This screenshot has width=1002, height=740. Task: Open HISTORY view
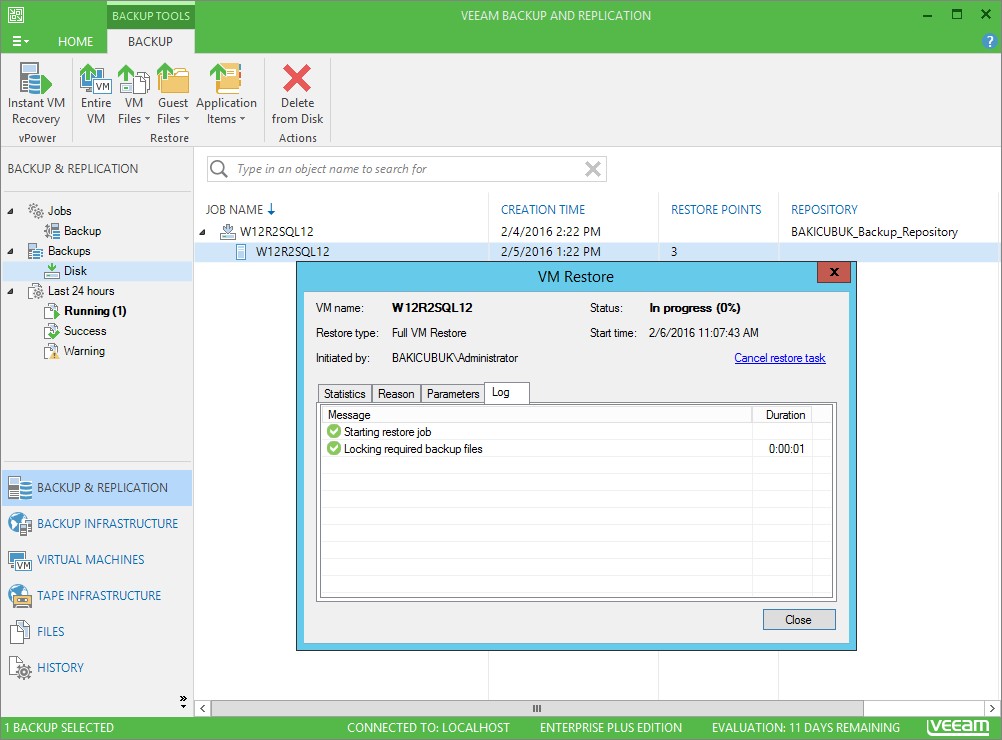(97, 668)
